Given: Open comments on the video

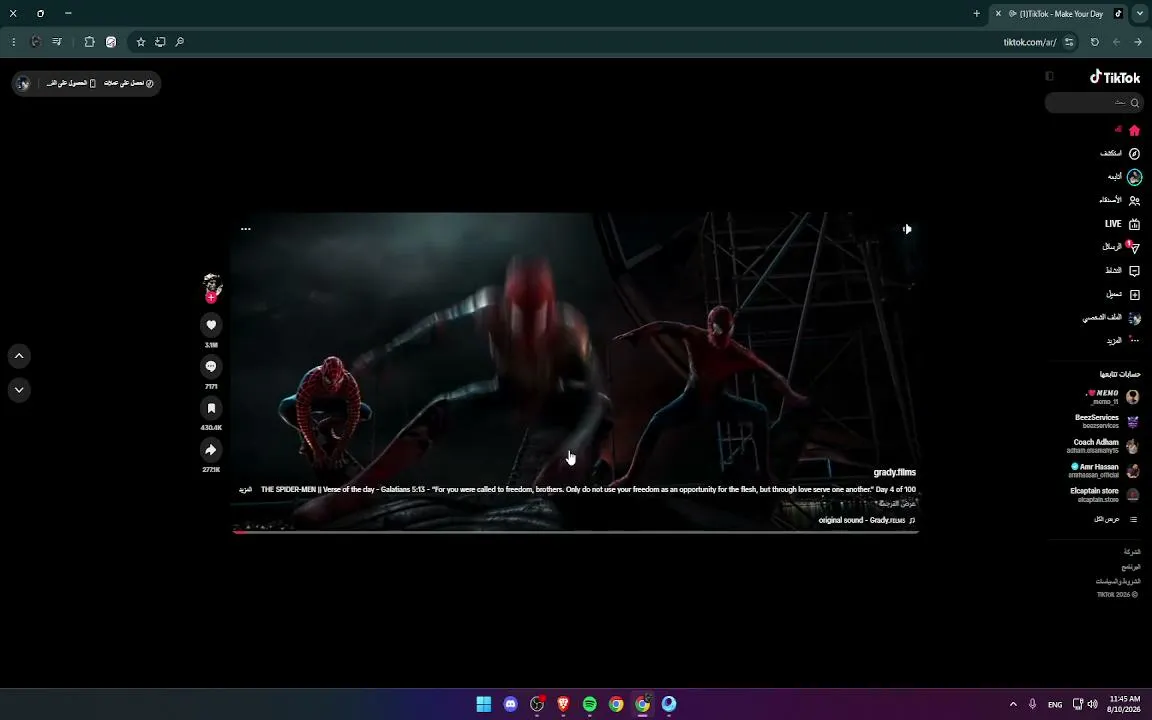Looking at the screenshot, I should (211, 366).
